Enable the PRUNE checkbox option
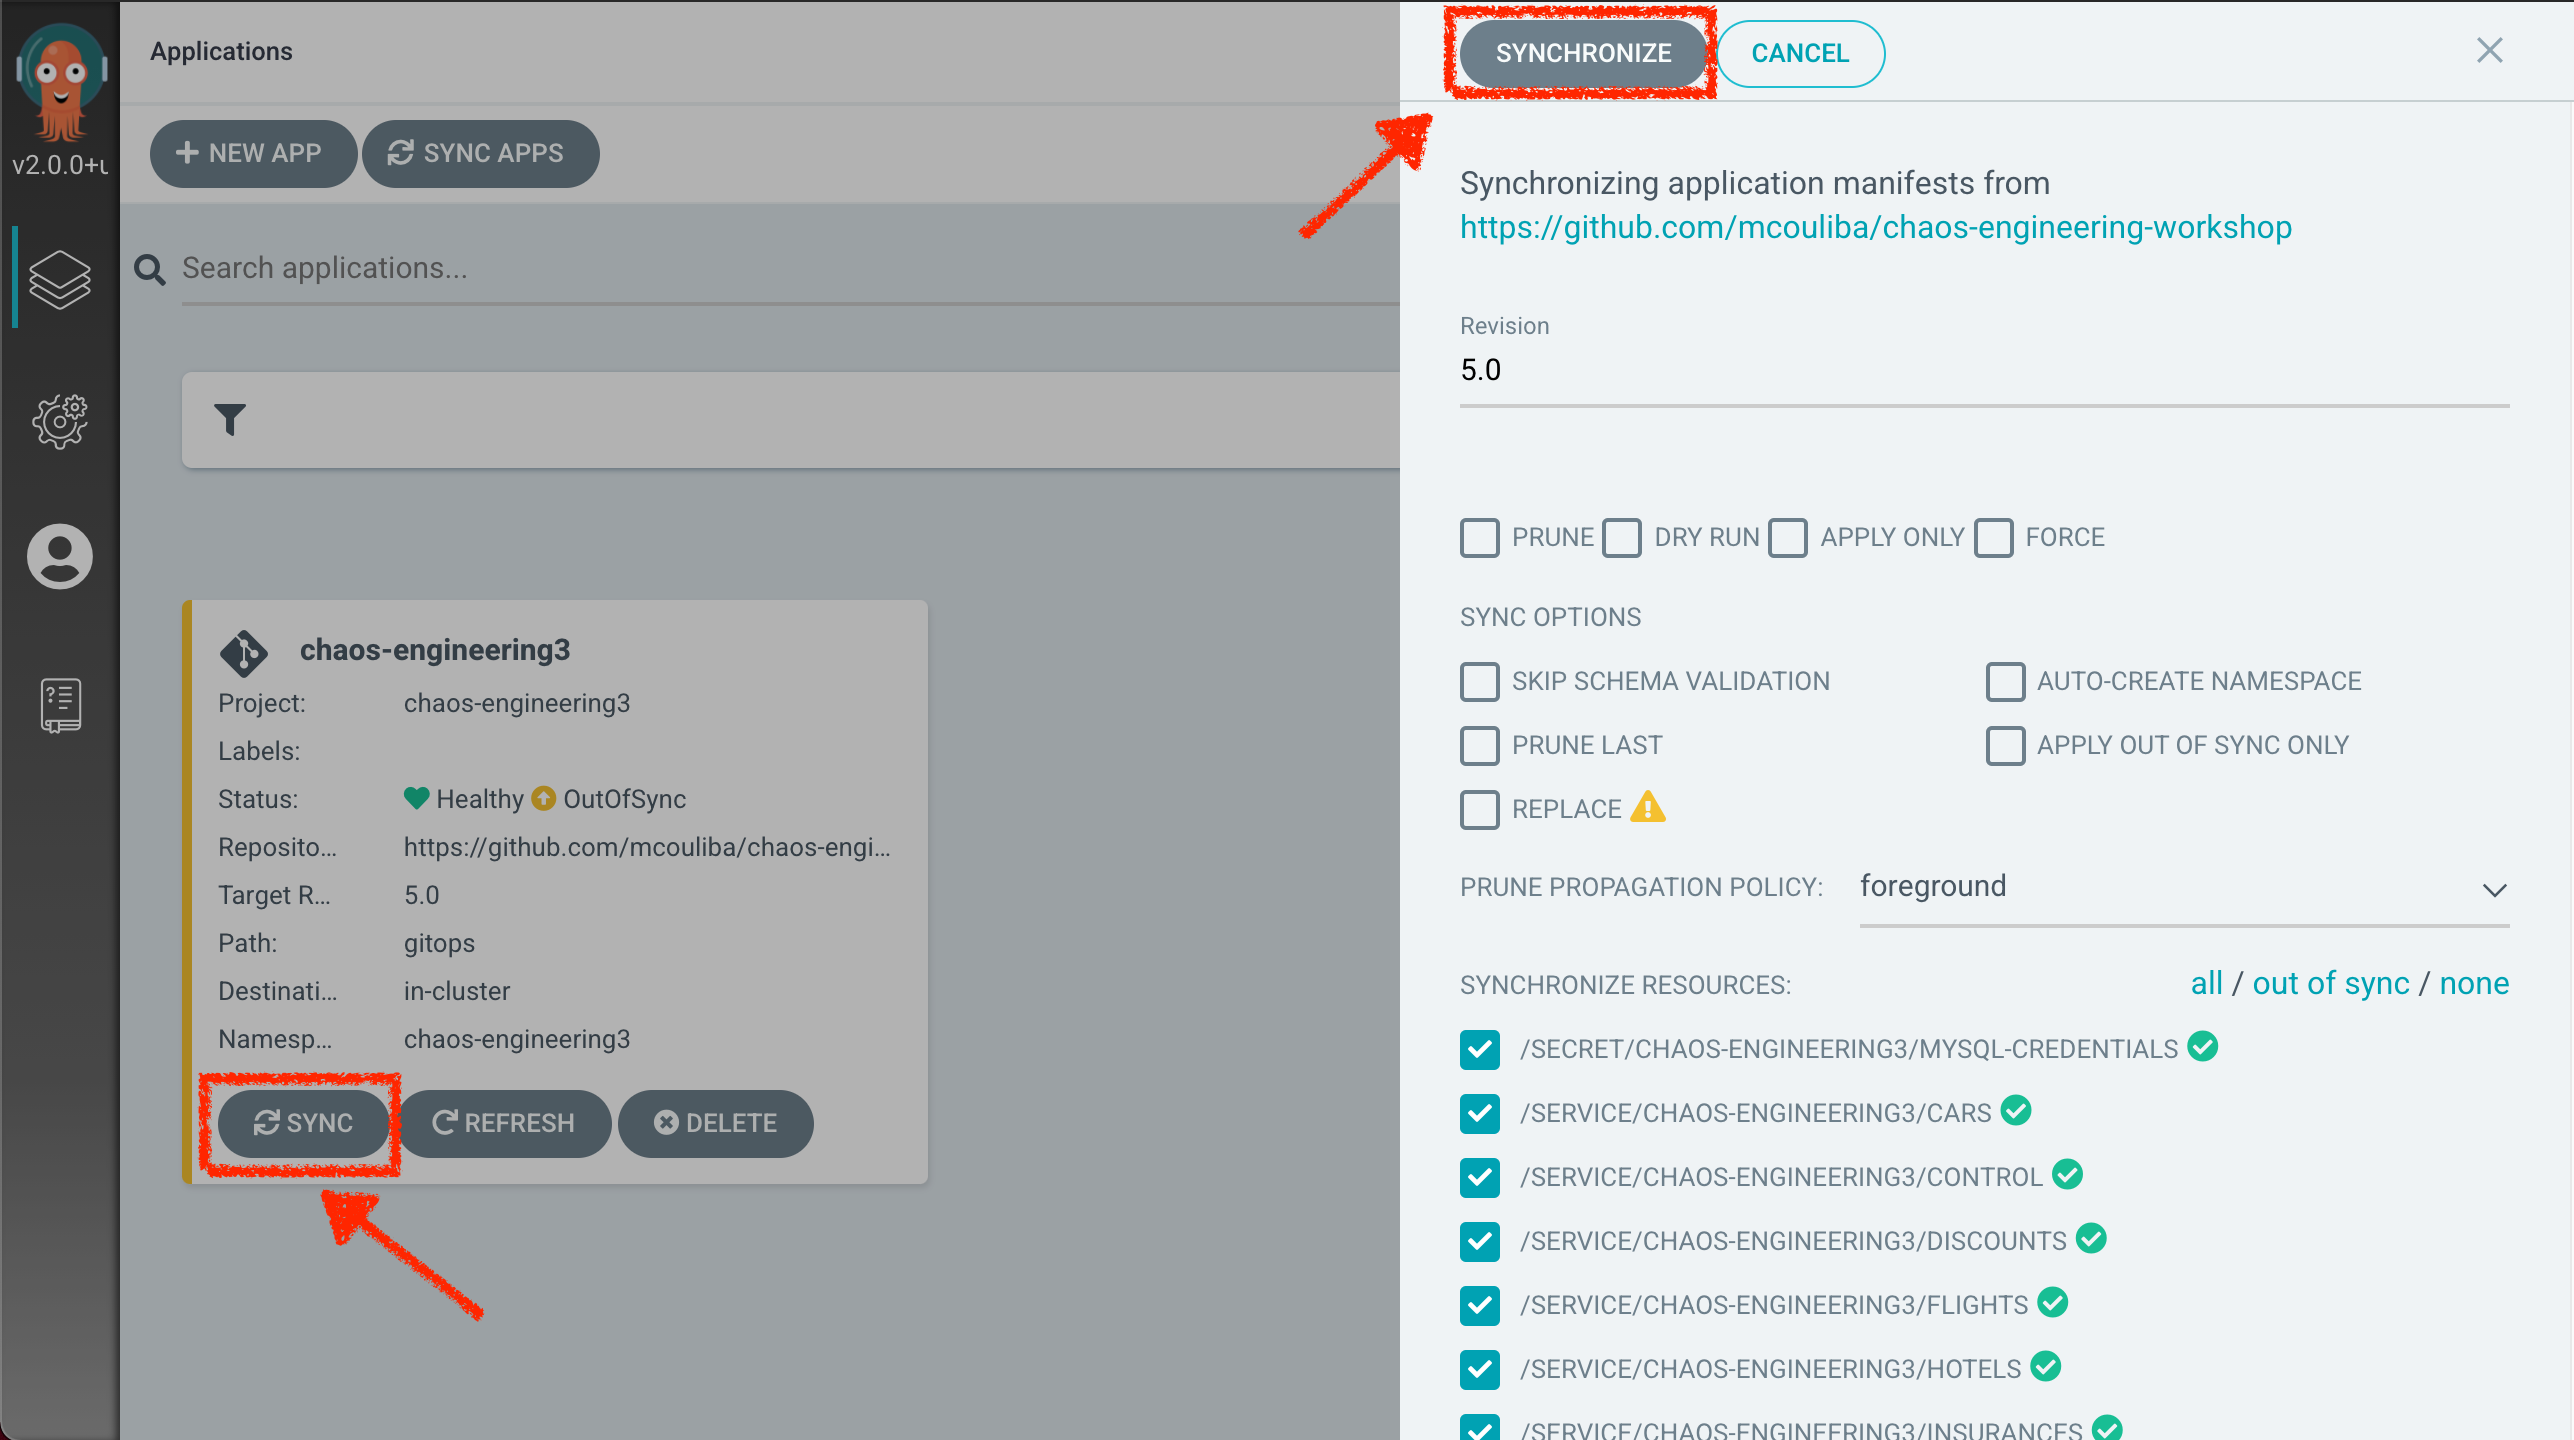2574x1440 pixels. pos(1480,537)
